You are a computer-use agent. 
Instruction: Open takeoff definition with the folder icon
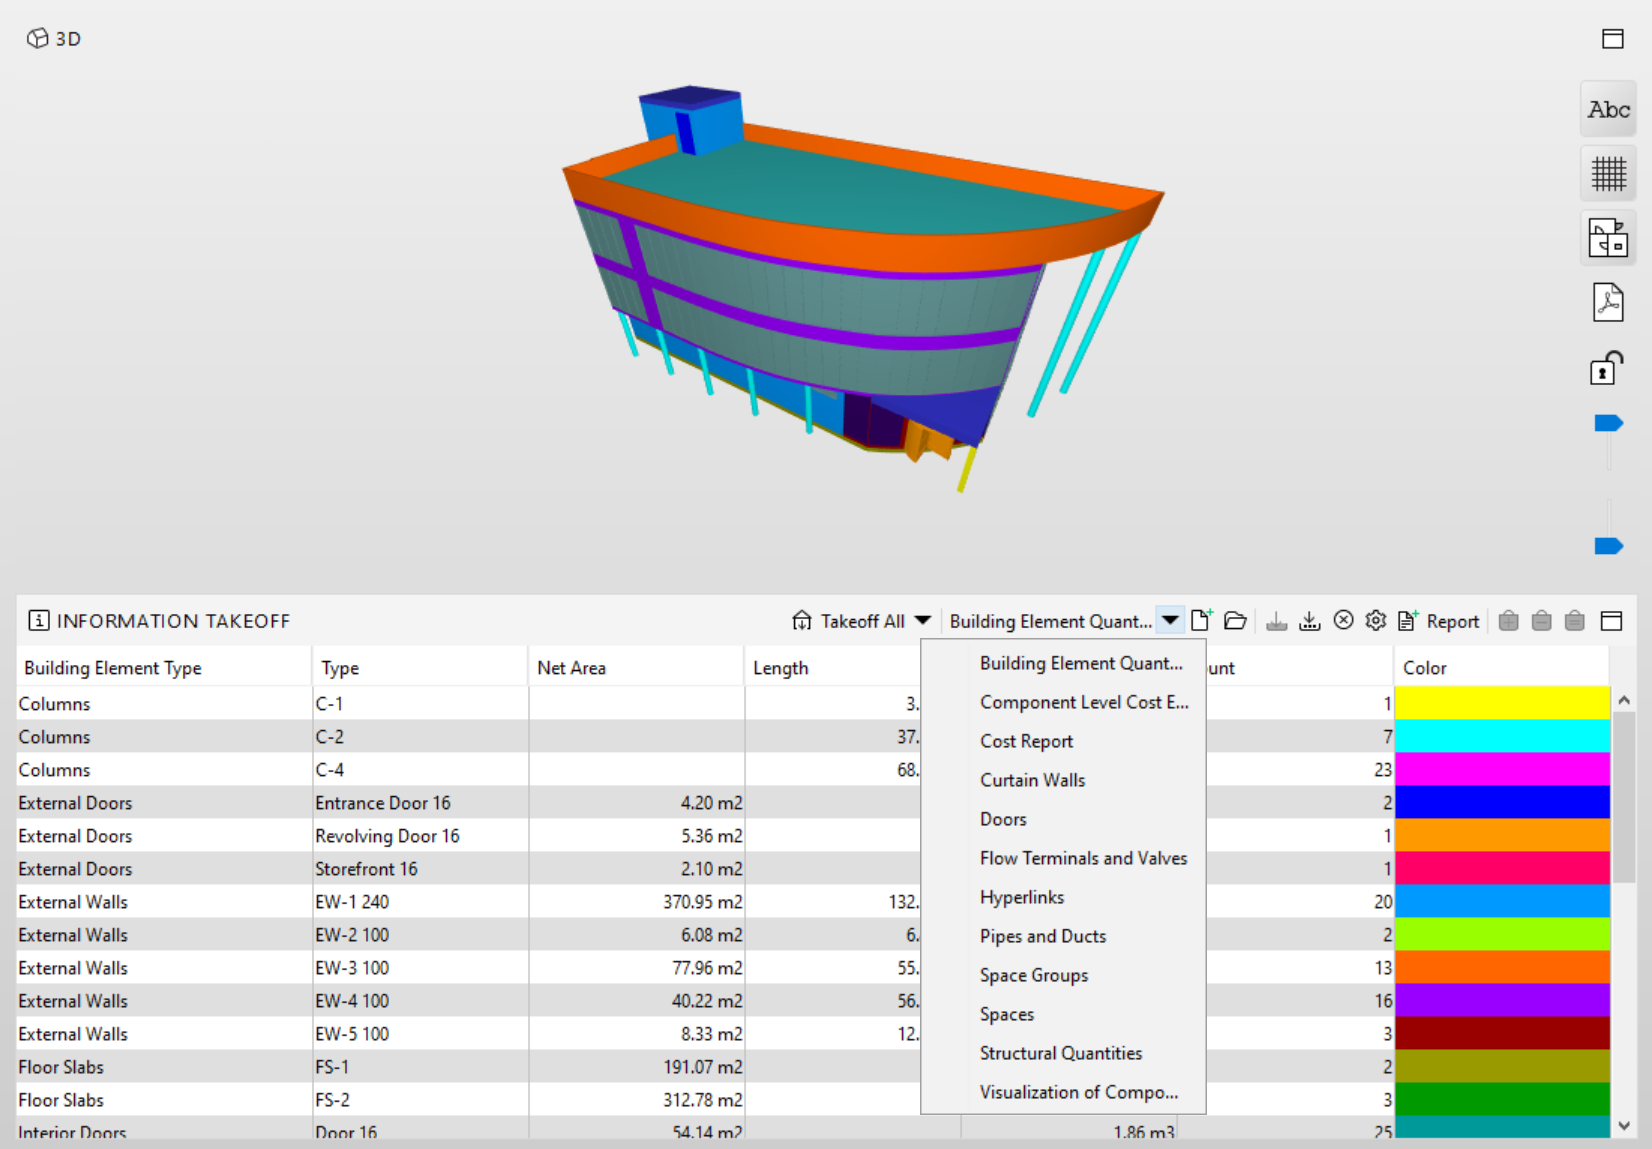(1235, 621)
